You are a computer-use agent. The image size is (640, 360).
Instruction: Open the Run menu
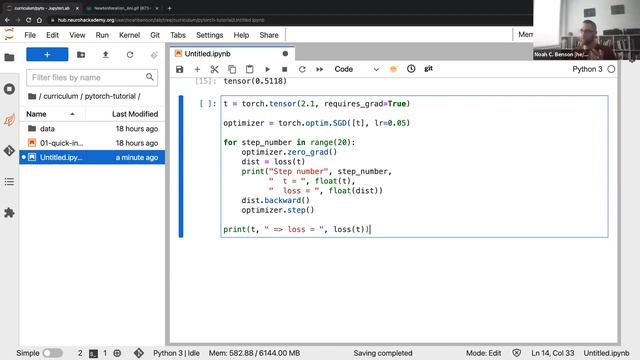(x=102, y=35)
